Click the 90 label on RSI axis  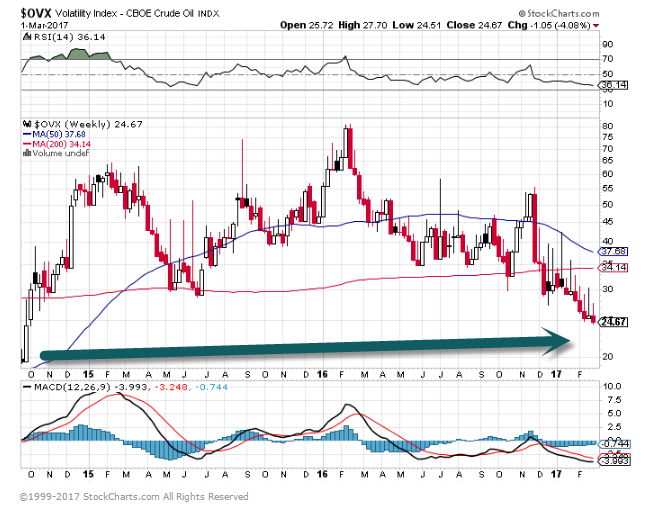tap(608, 44)
